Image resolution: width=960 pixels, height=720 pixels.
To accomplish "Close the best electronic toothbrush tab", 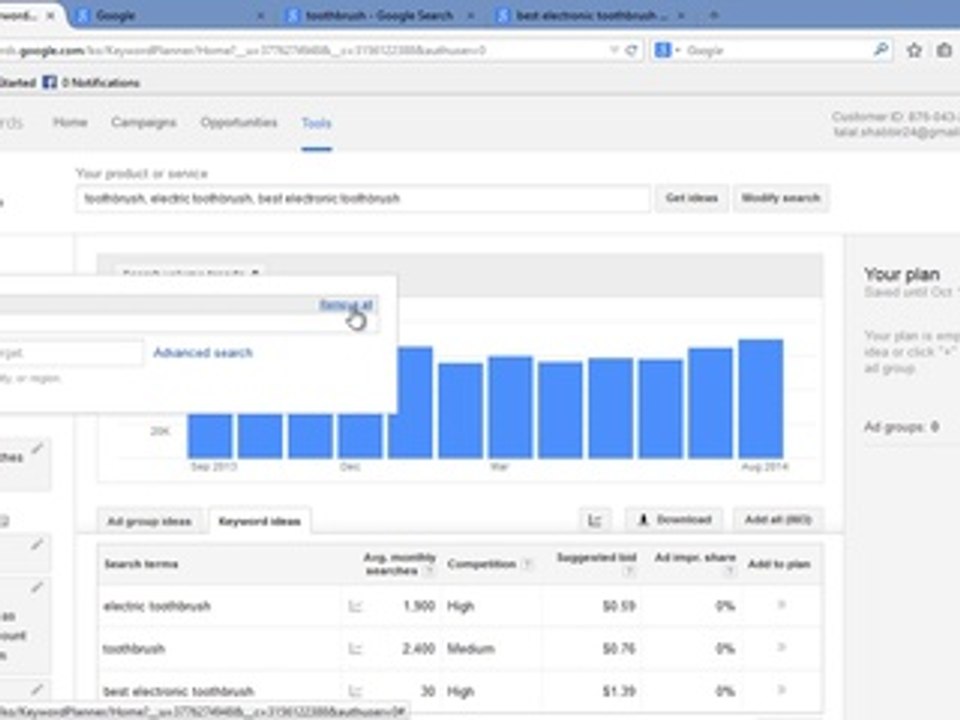I will pos(681,16).
